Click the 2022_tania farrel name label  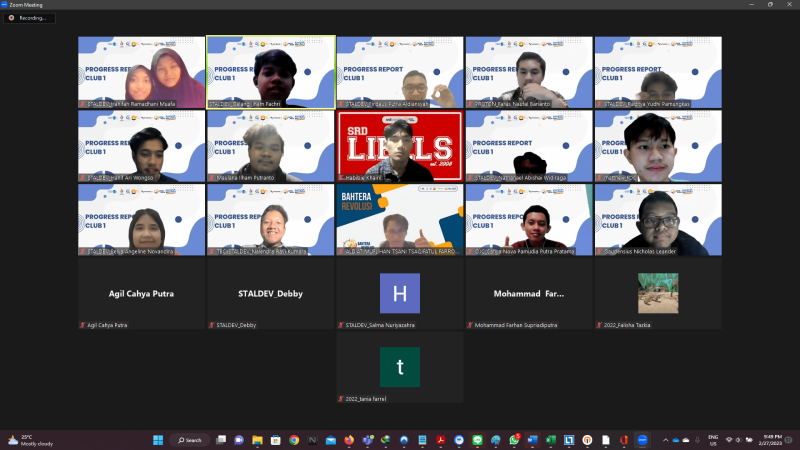point(366,399)
